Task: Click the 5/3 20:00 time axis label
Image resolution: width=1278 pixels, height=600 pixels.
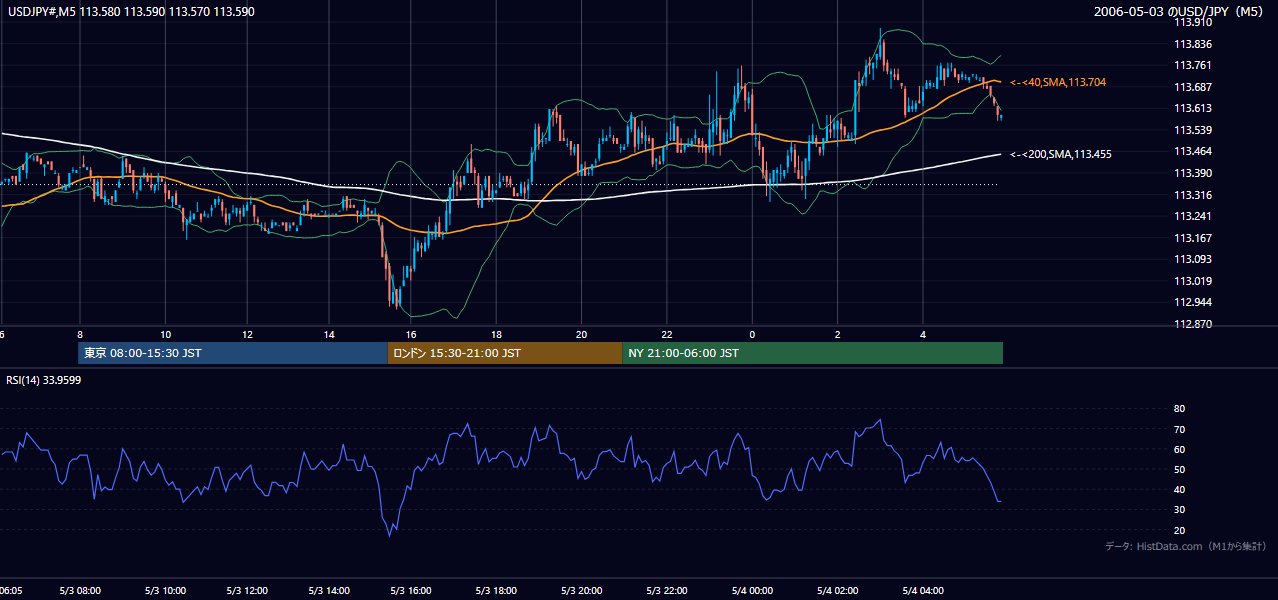Action: (x=580, y=591)
